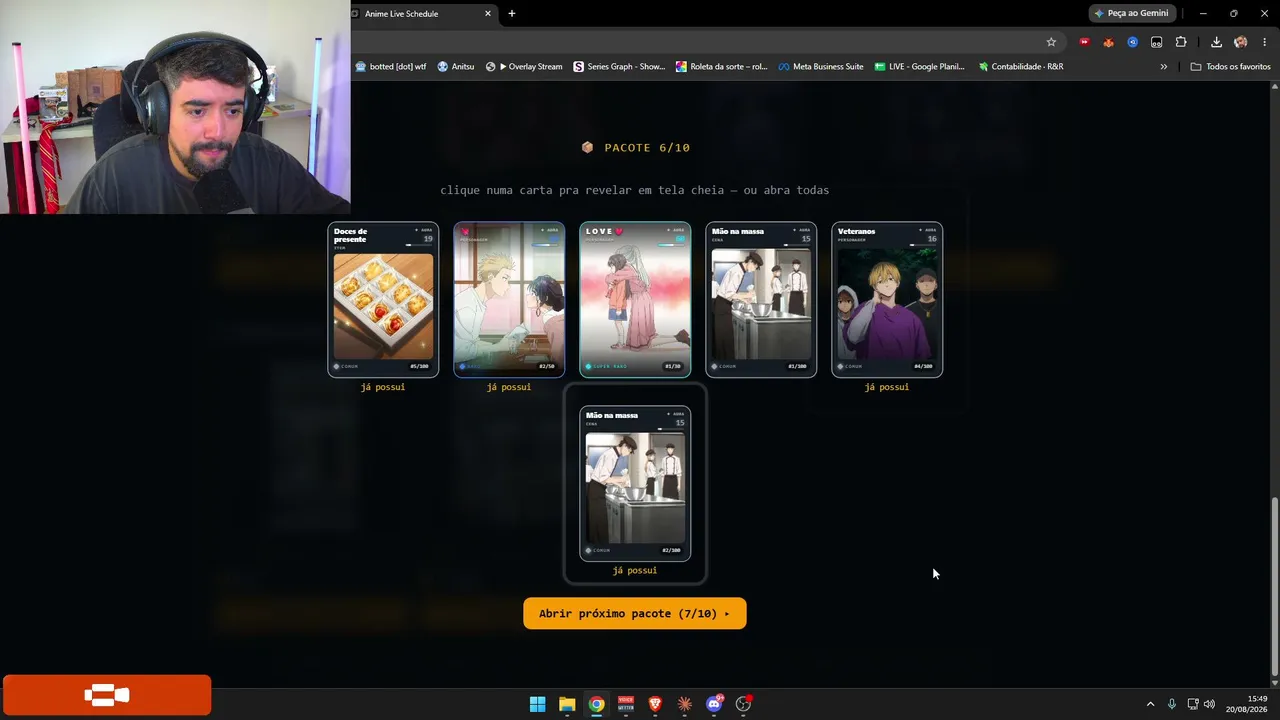The height and width of the screenshot is (720, 1280).
Task: Click the já possui label under Veteranos
Action: point(887,387)
